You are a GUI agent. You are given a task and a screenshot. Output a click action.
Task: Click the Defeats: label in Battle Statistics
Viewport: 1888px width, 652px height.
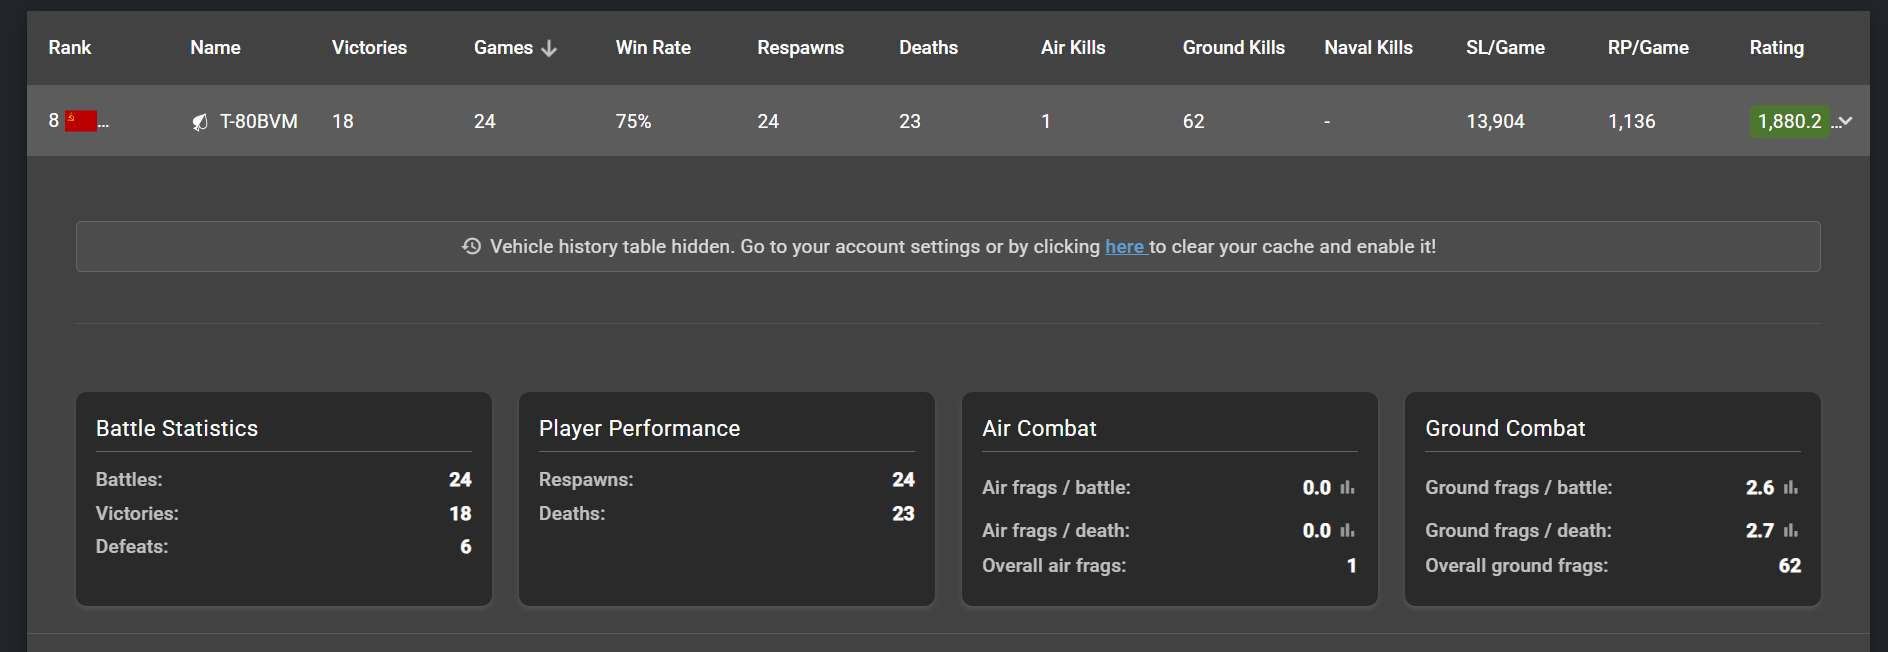pyautogui.click(x=132, y=547)
